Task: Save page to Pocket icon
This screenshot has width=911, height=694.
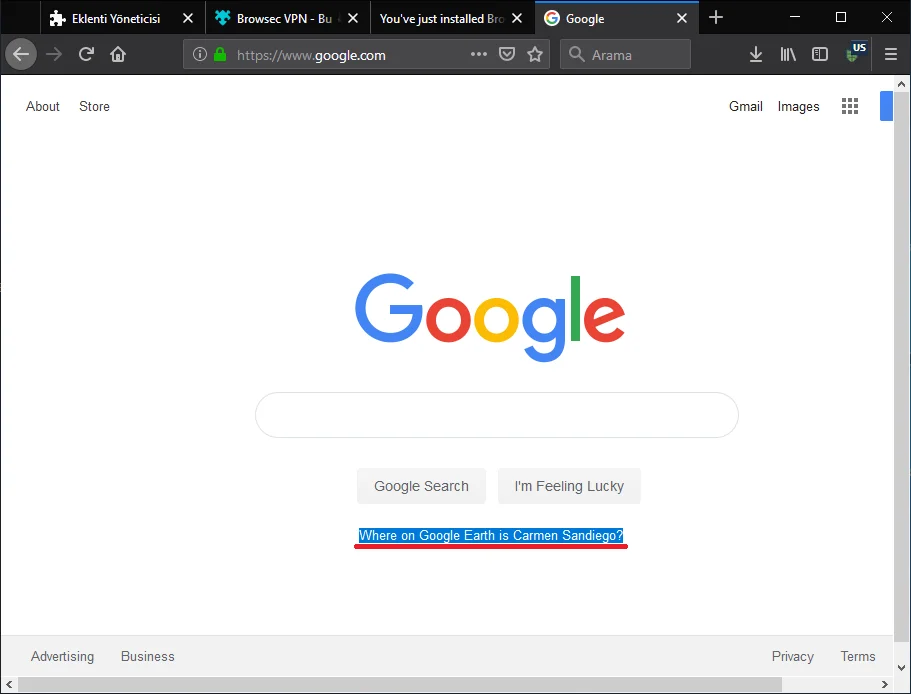Action: 507,55
